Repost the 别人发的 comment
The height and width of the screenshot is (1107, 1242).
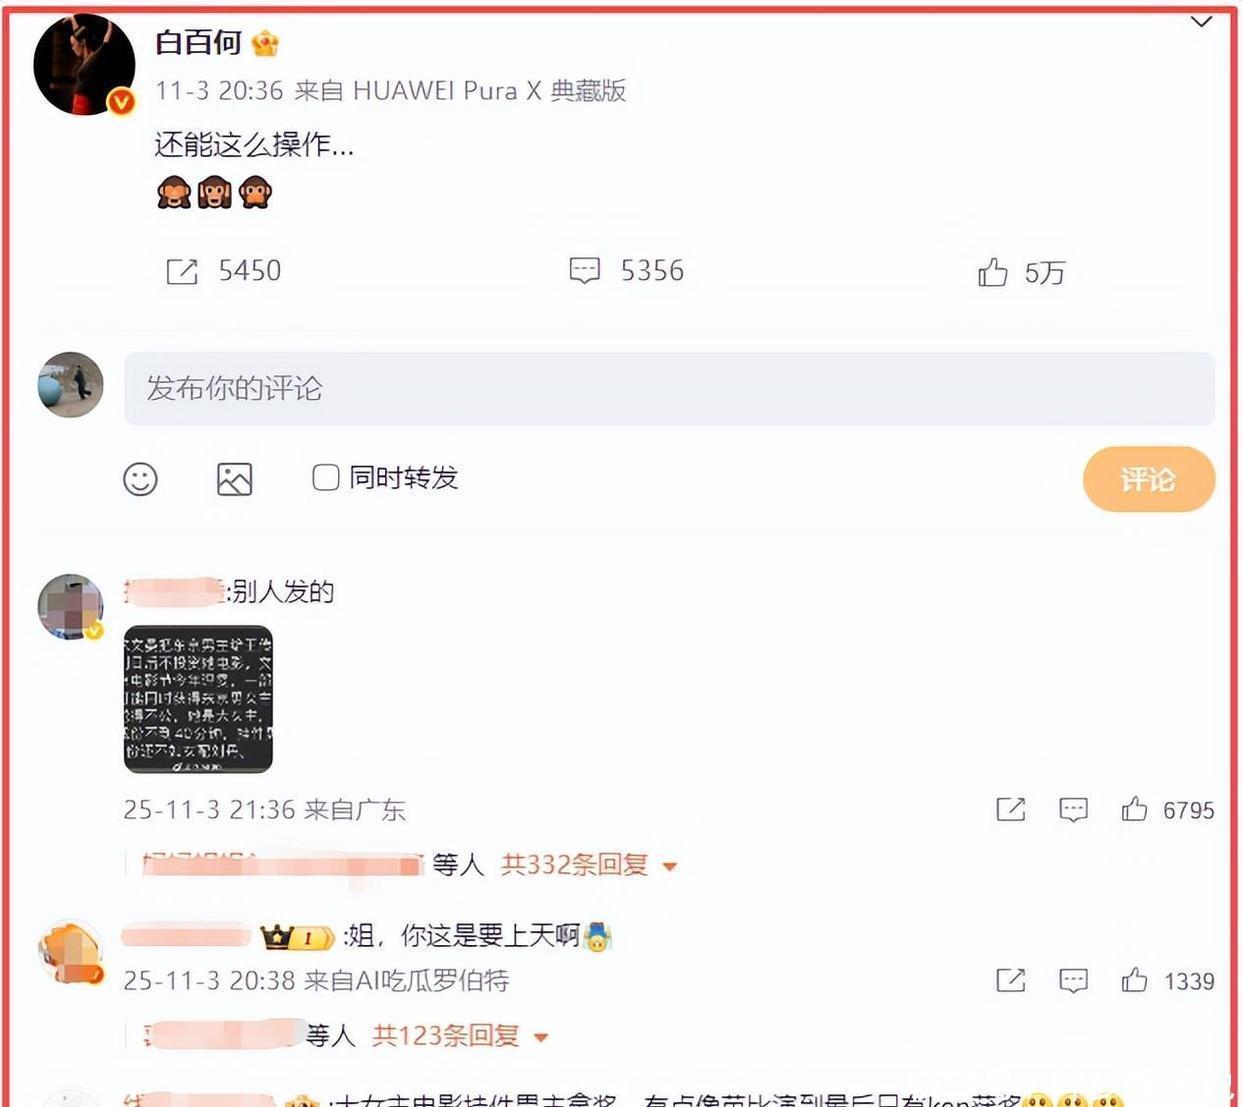tap(1011, 809)
